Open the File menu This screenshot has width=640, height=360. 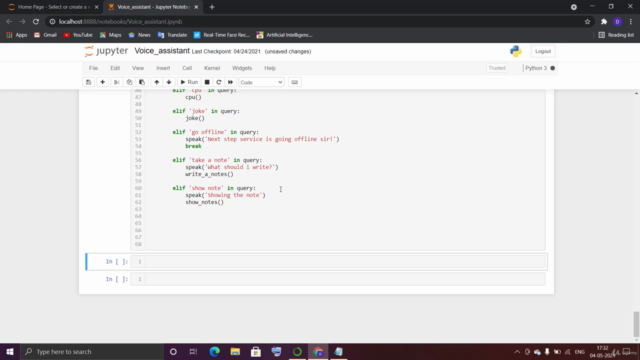coord(93,68)
